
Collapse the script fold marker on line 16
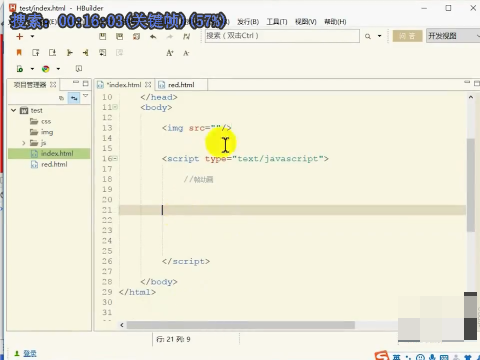[x=115, y=159]
